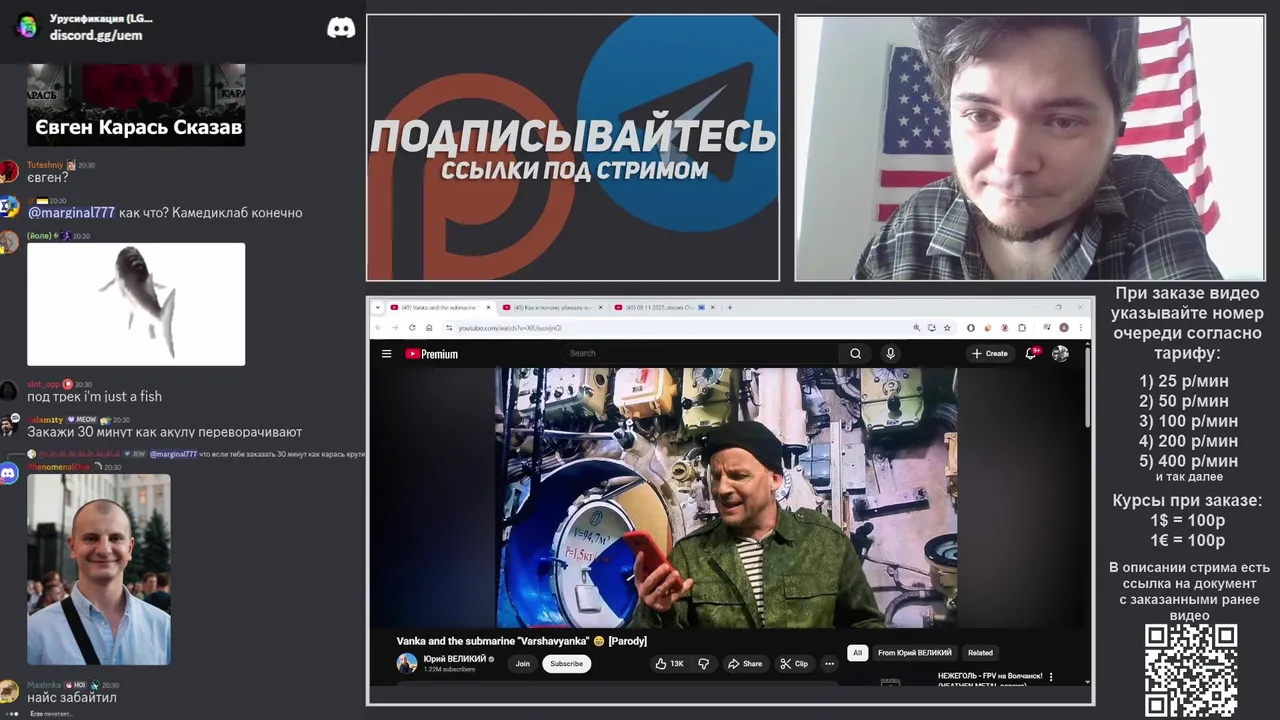Viewport: 1280px width, 720px height.
Task: Click the Chrome profile avatar icon
Action: (x=1064, y=327)
